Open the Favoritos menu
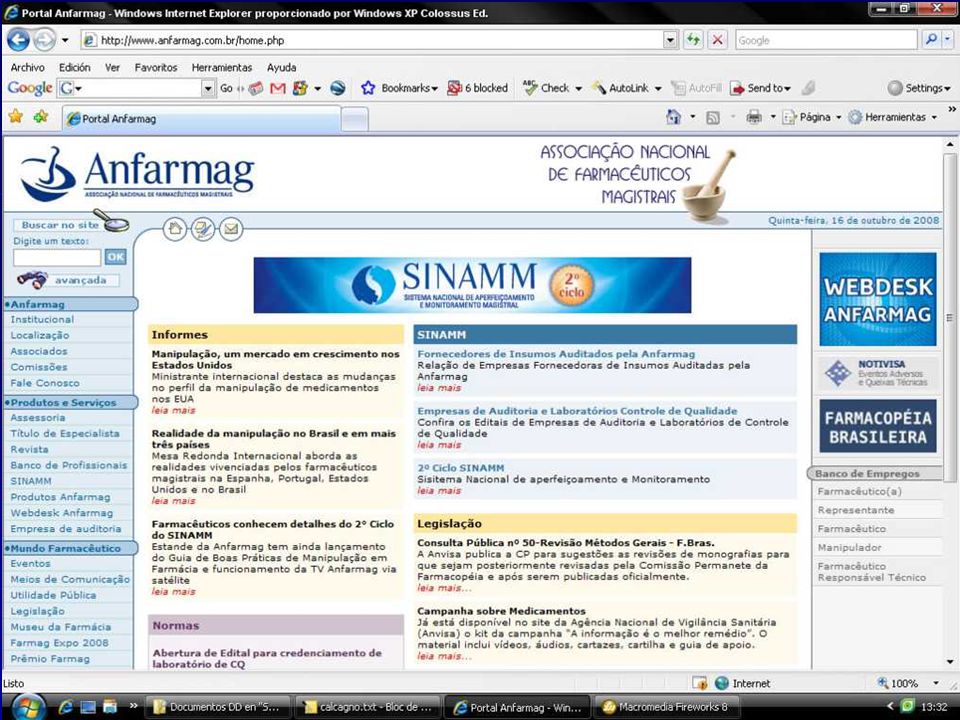This screenshot has height=720, width=960. pos(156,67)
